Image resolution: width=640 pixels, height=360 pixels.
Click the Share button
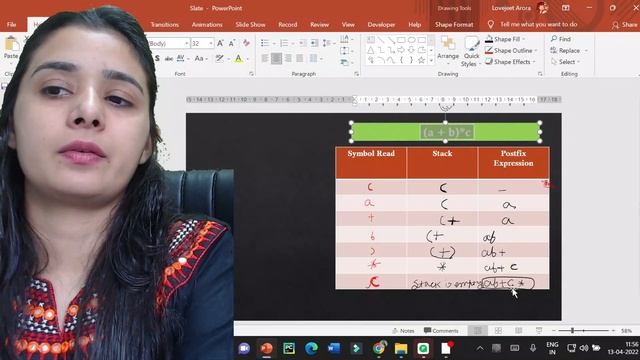[625, 25]
